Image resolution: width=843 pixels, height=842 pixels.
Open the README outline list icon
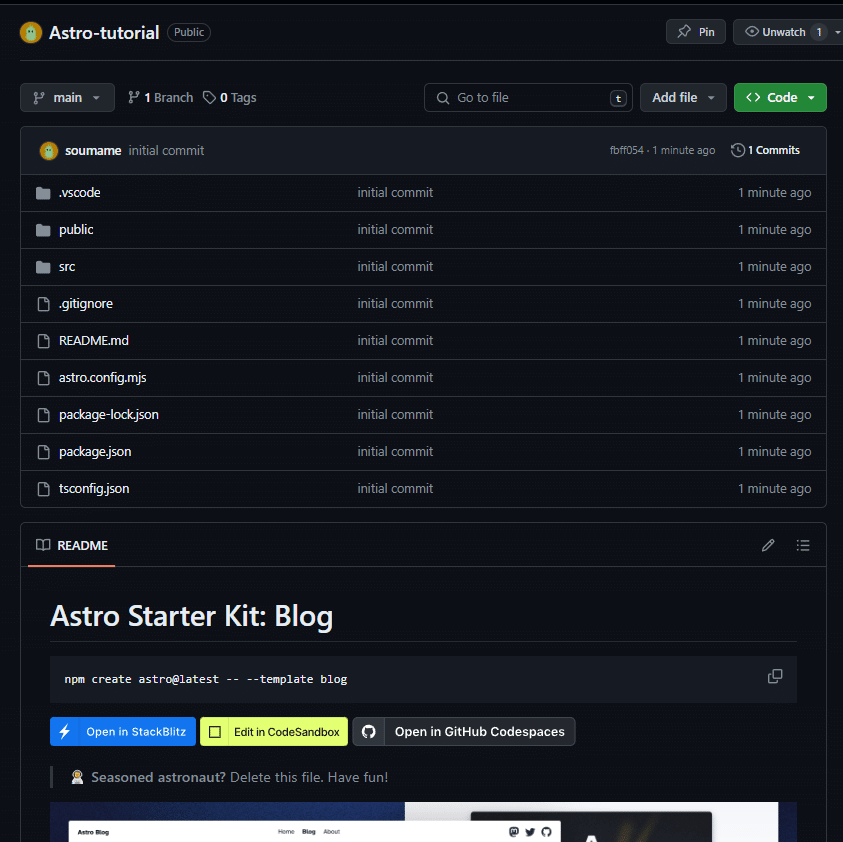coord(803,546)
